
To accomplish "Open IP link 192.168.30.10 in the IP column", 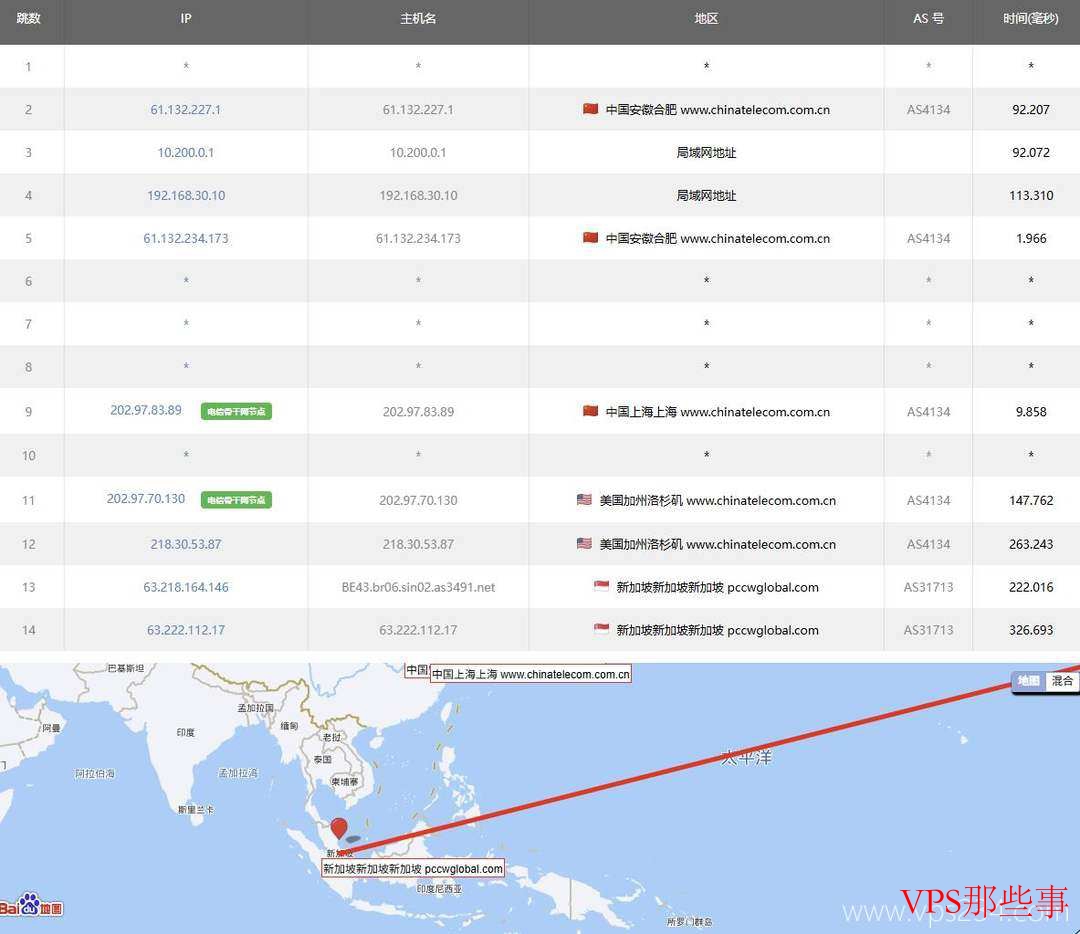I will [186, 196].
